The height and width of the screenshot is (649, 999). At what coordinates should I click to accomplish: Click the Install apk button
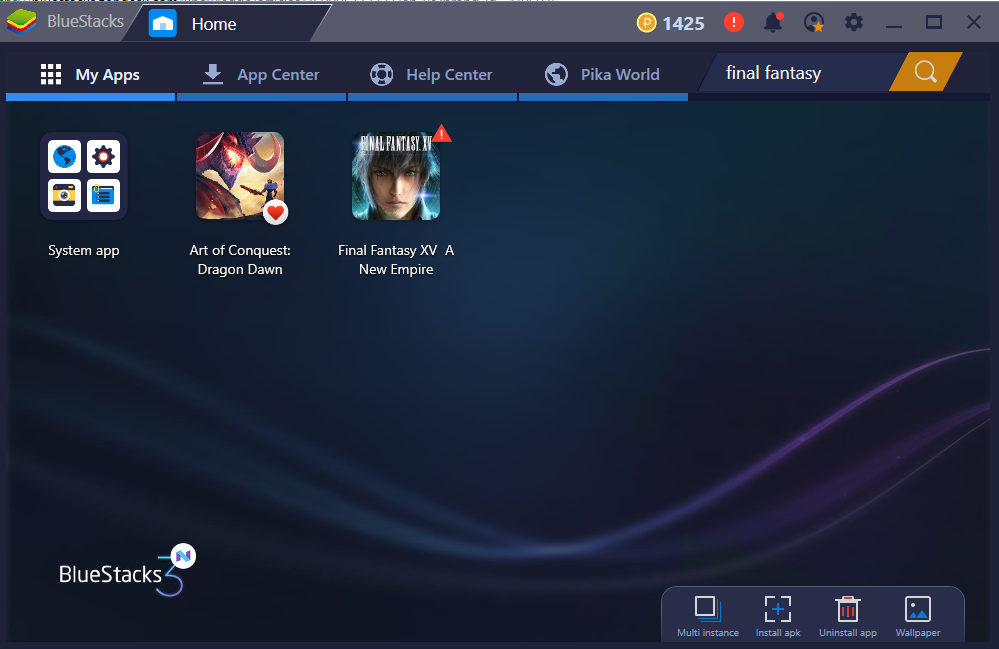click(778, 617)
